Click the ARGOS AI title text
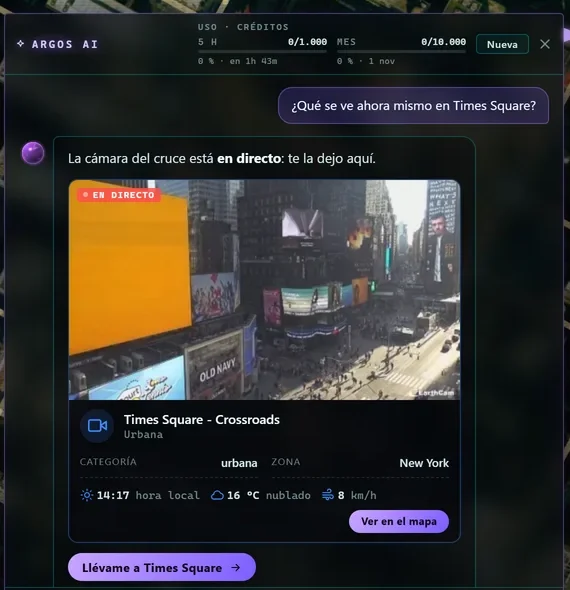This screenshot has width=570, height=590. [x=65, y=44]
